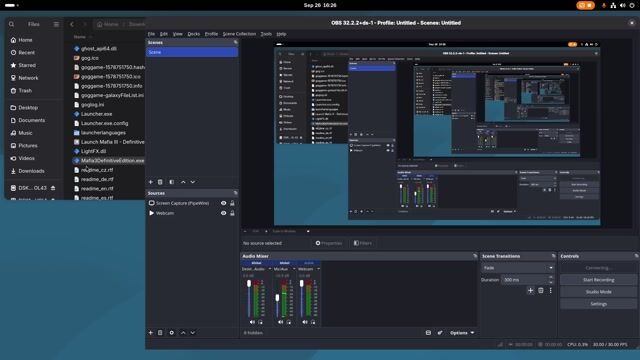Remove selected source with Sources trash icon
The image size is (640, 360).
coord(160,333)
